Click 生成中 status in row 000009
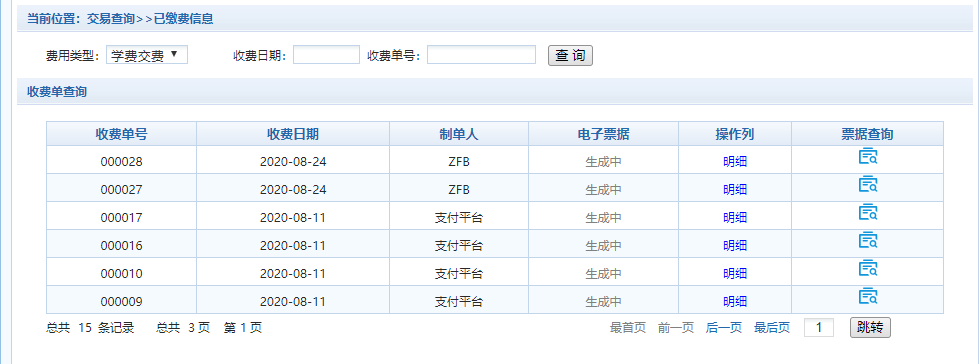The image size is (979, 364). 603,302
